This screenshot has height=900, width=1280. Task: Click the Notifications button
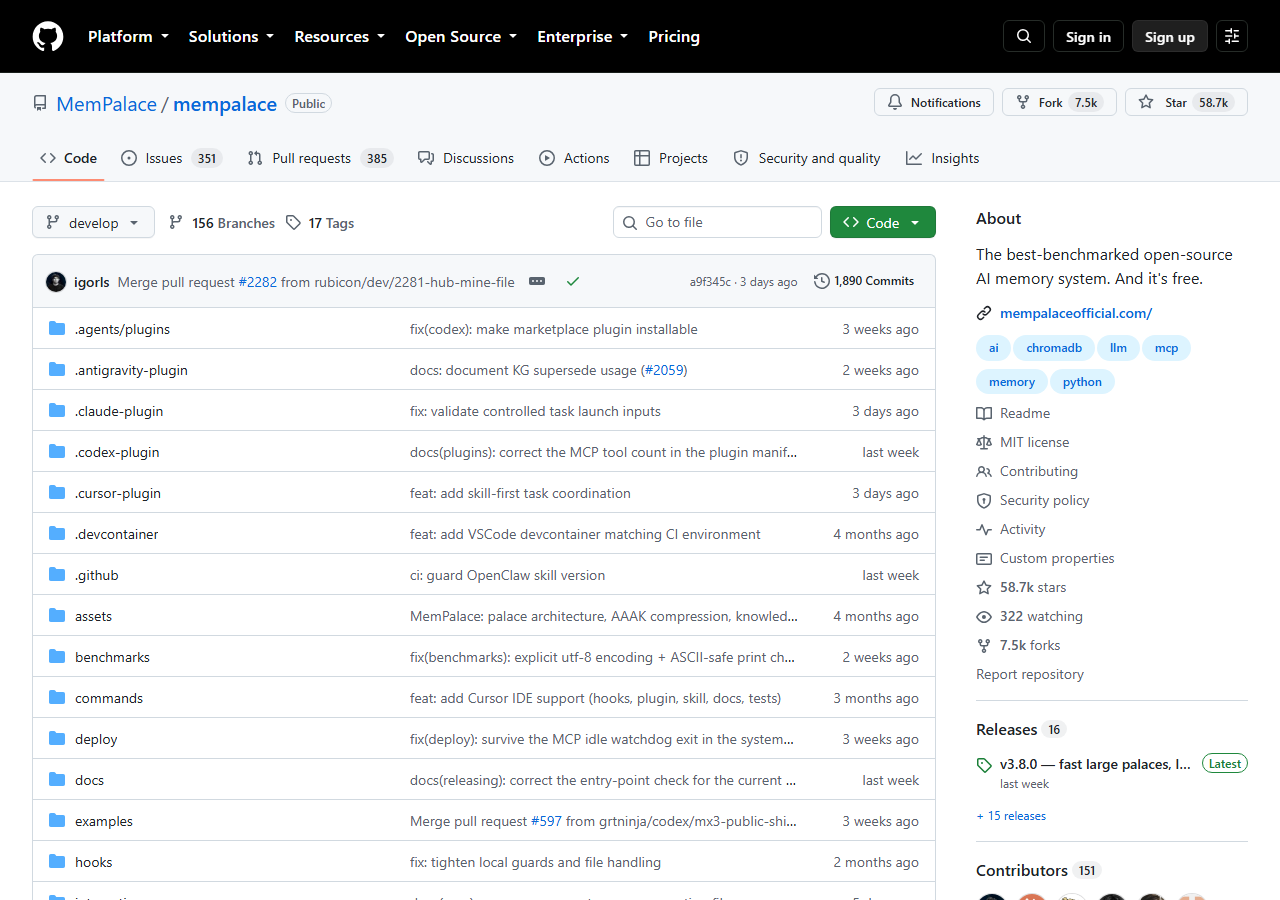tap(934, 102)
